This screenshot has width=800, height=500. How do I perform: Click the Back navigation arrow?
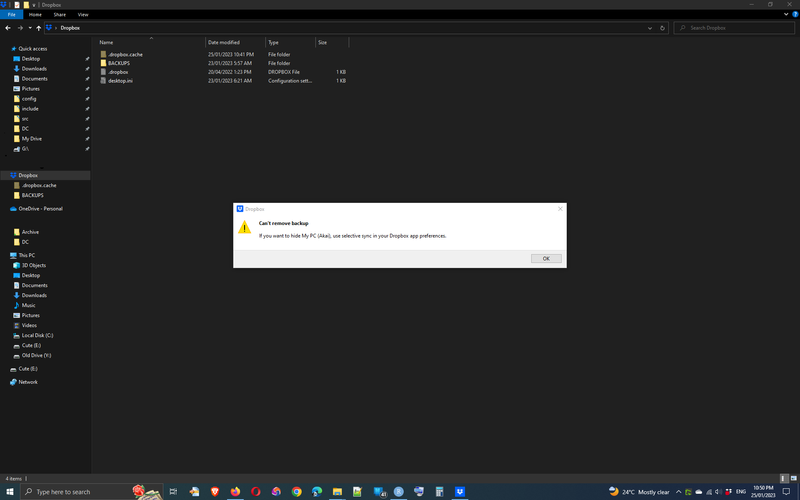[8, 28]
